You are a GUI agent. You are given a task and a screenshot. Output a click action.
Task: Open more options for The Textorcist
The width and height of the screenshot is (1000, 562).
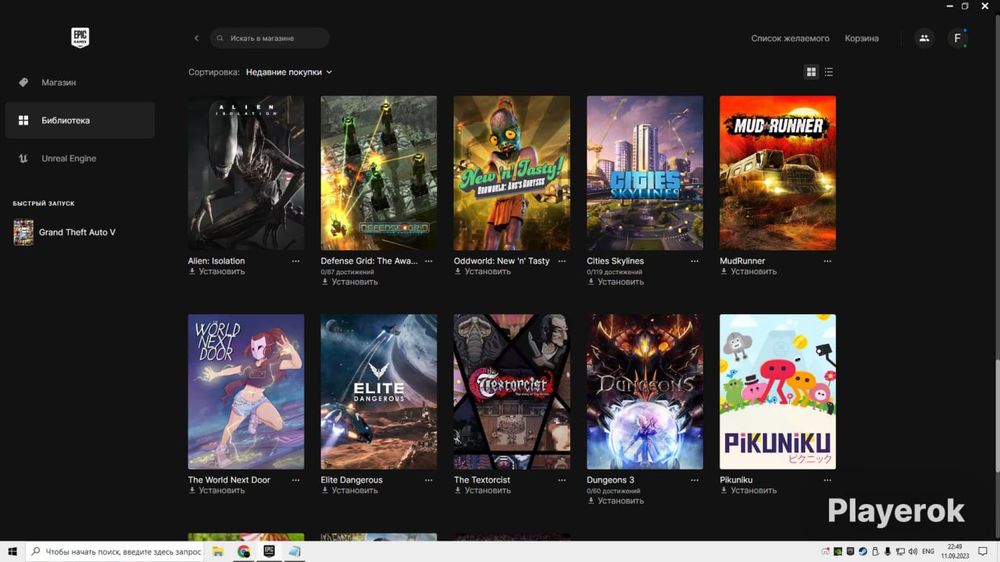coord(562,480)
